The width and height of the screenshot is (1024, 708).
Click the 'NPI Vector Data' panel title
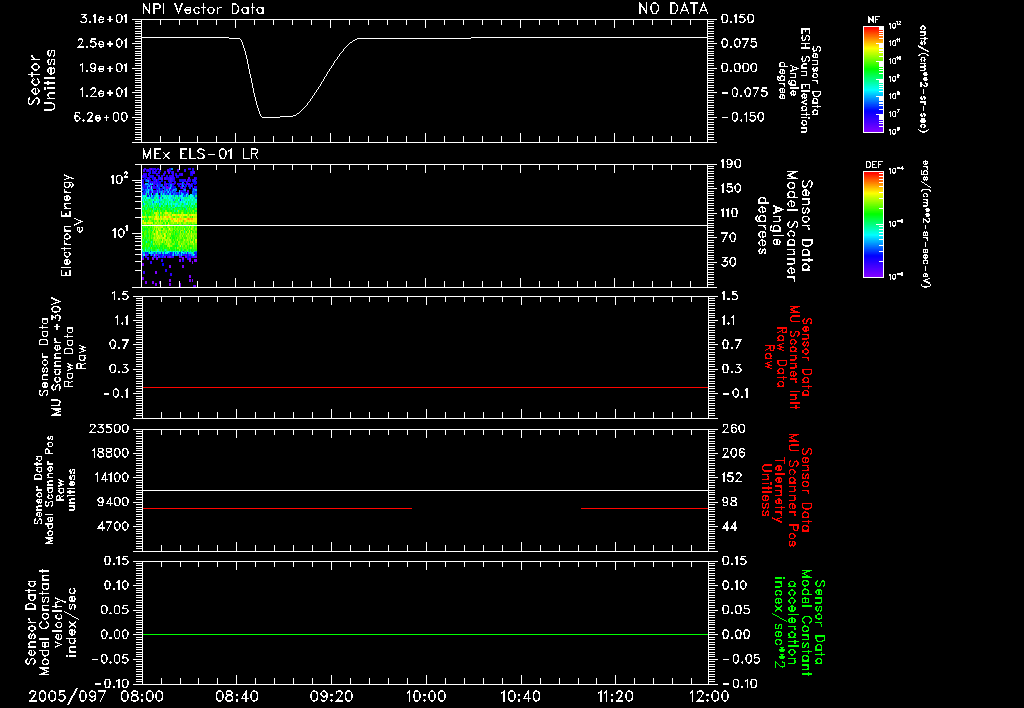203,9
